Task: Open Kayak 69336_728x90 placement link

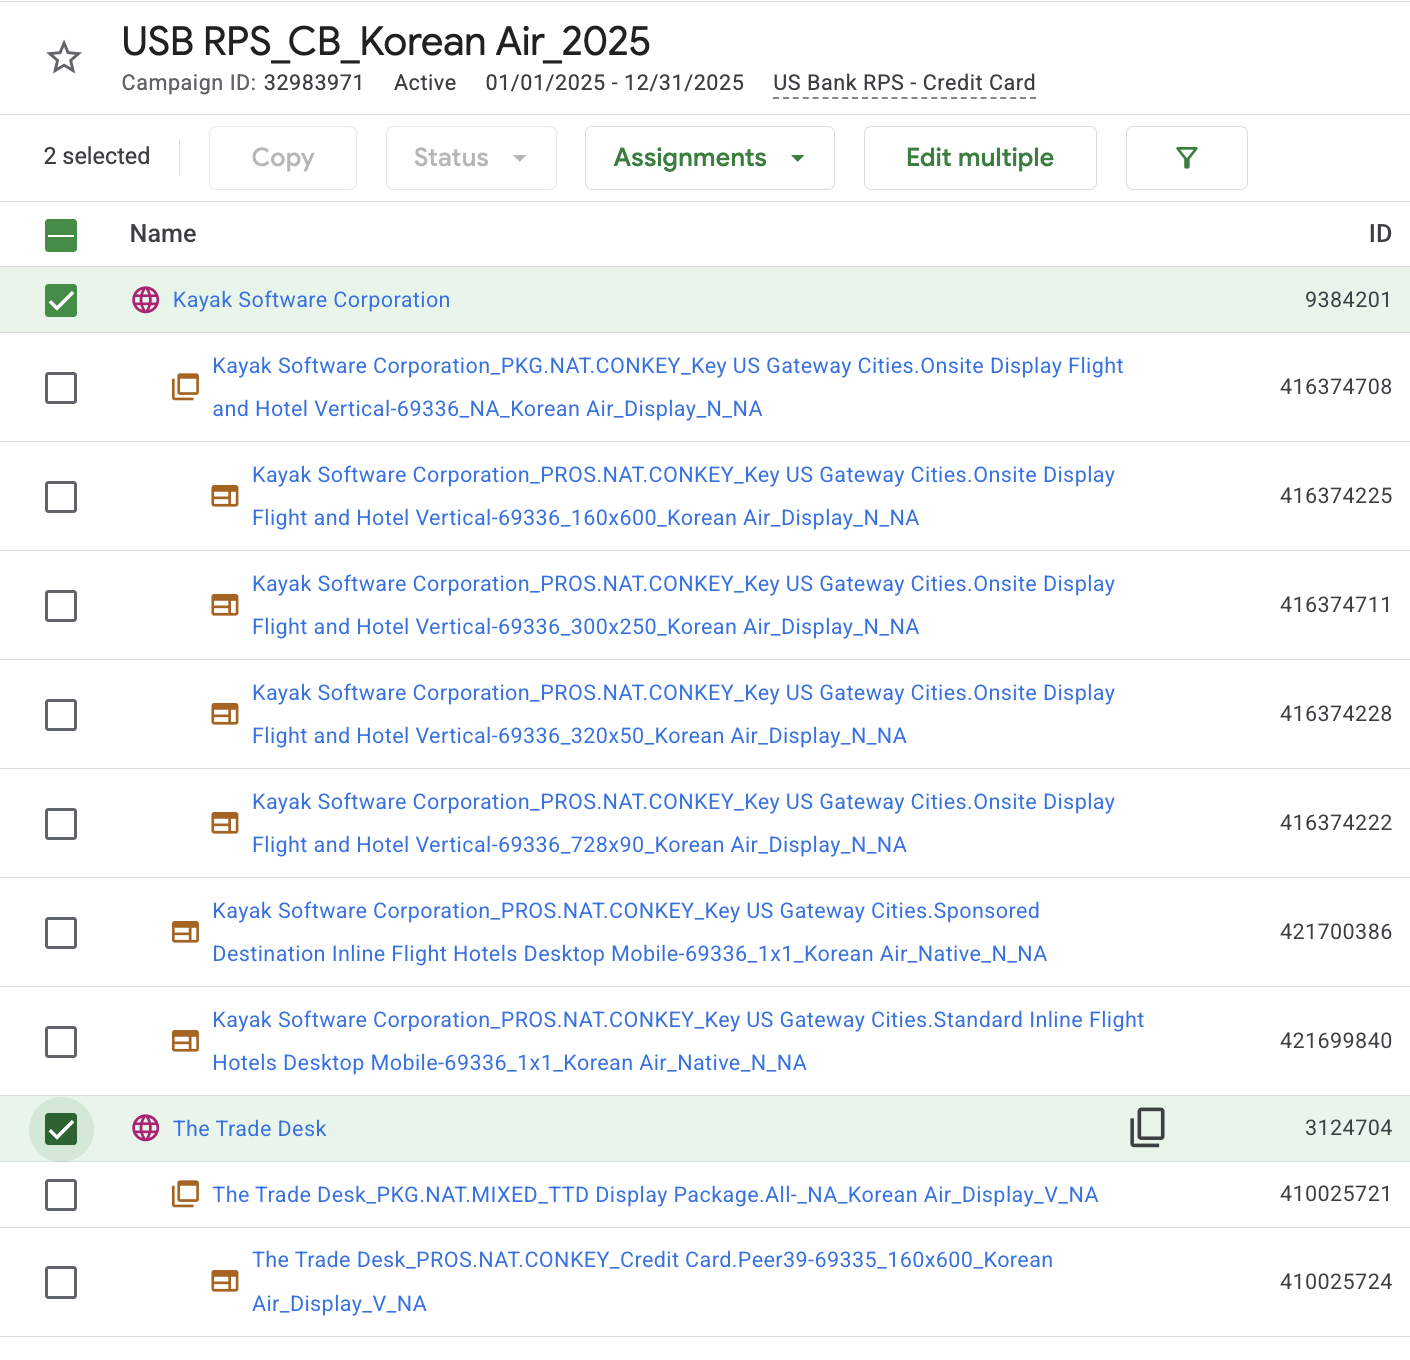Action: (683, 823)
